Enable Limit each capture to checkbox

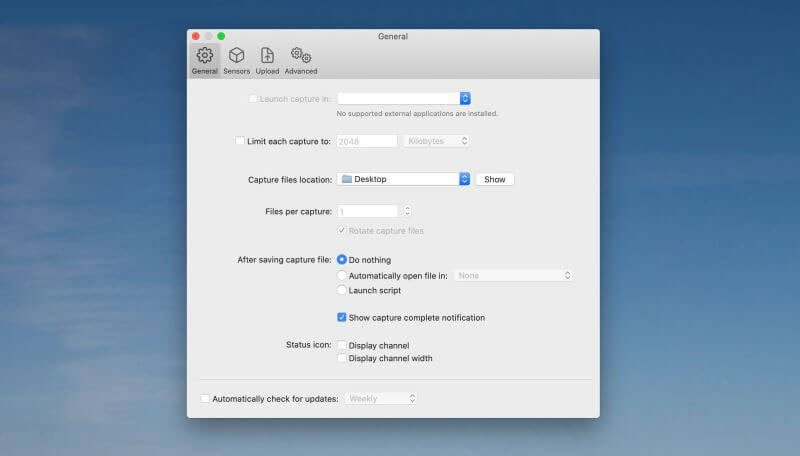tap(240, 141)
